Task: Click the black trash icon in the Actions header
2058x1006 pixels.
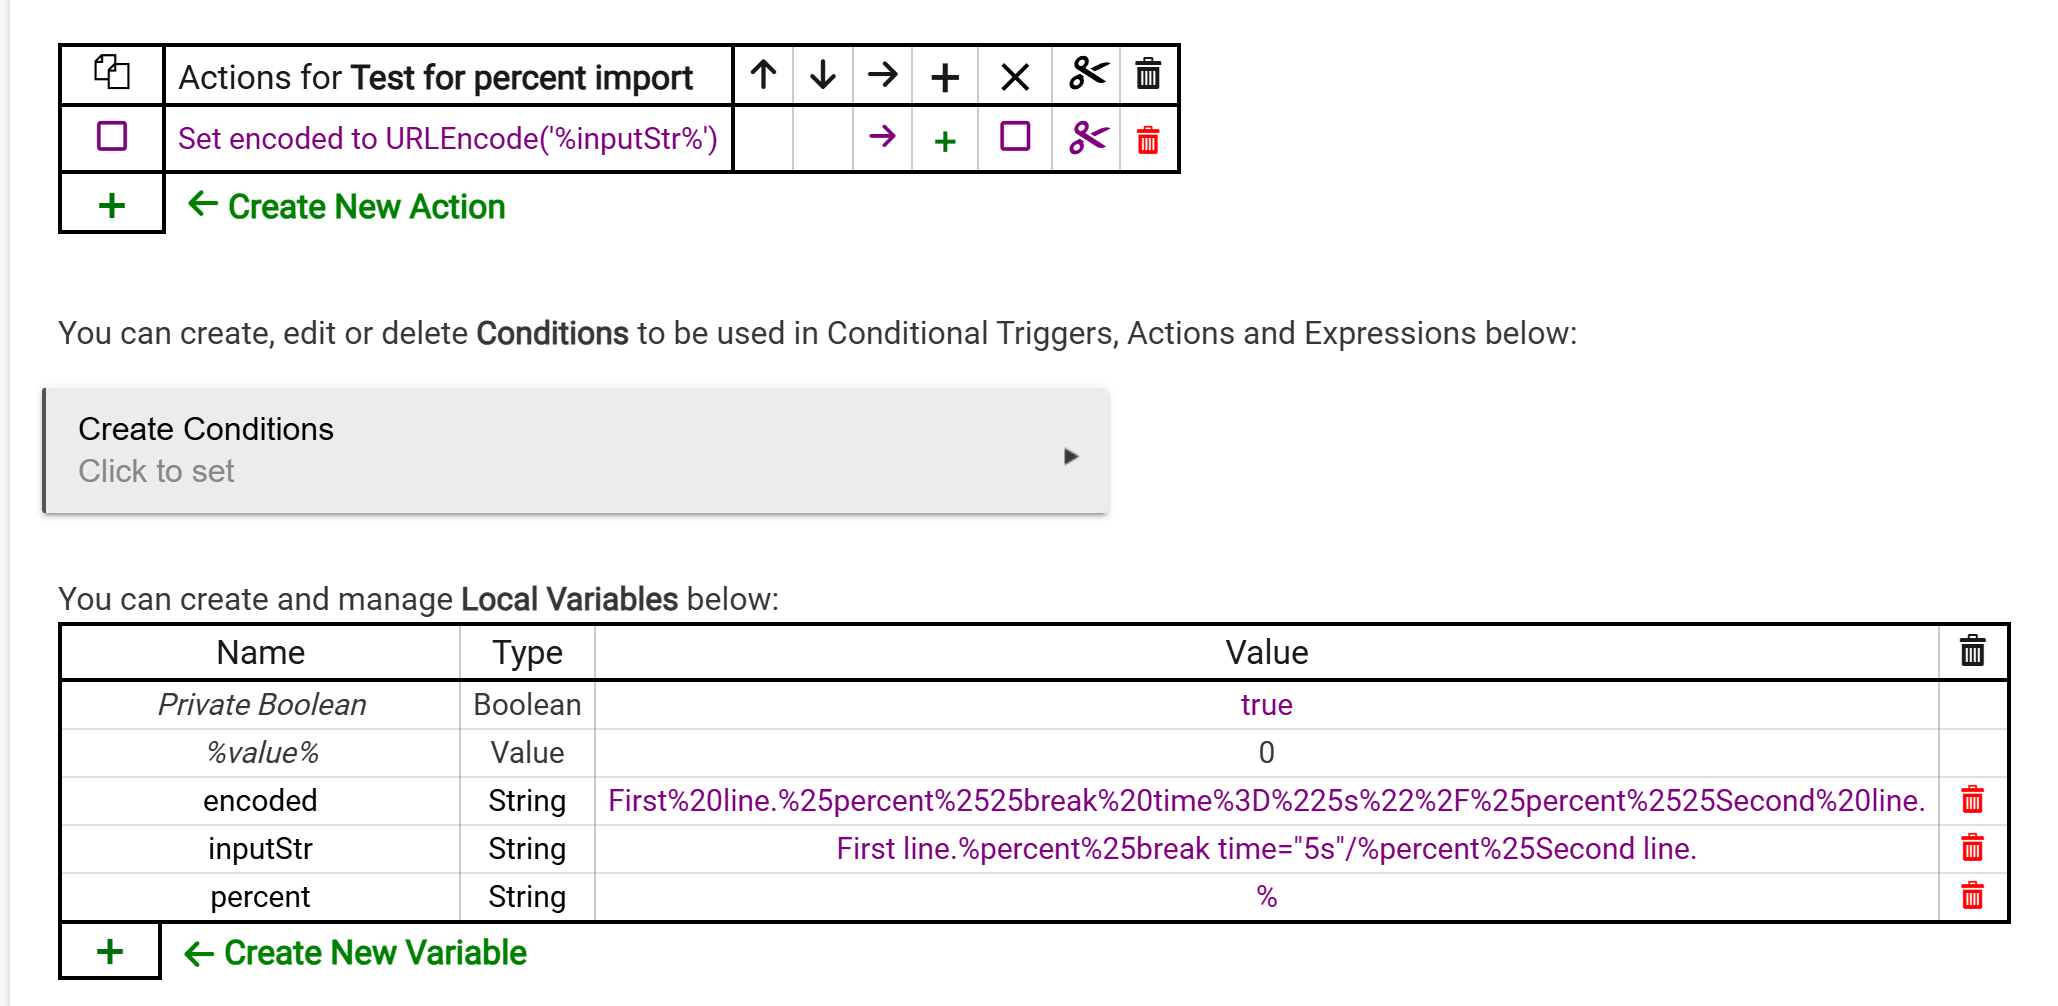Action: coord(1148,75)
